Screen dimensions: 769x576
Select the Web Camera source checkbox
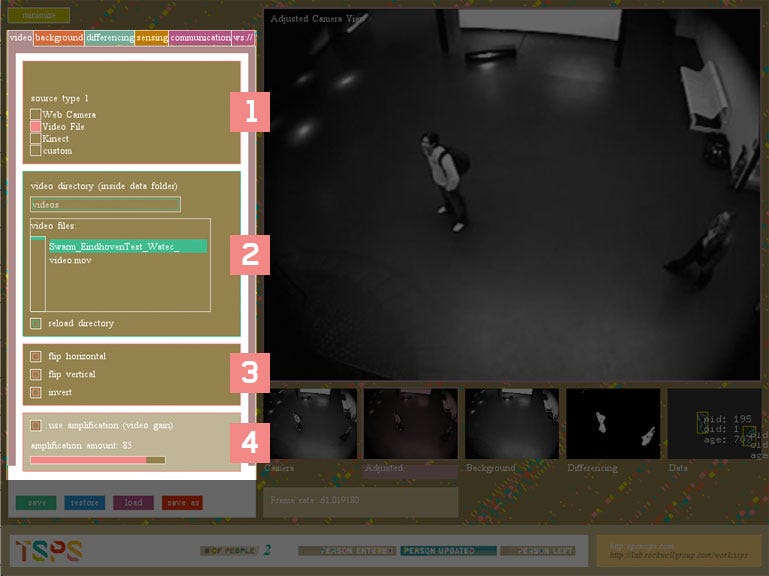pyautogui.click(x=35, y=114)
